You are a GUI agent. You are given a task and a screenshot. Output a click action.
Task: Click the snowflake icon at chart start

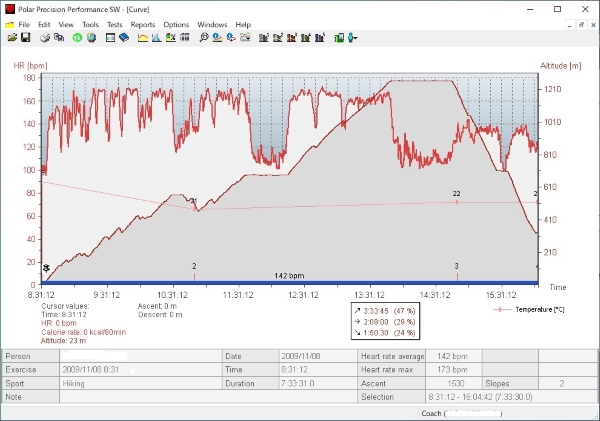[46, 268]
